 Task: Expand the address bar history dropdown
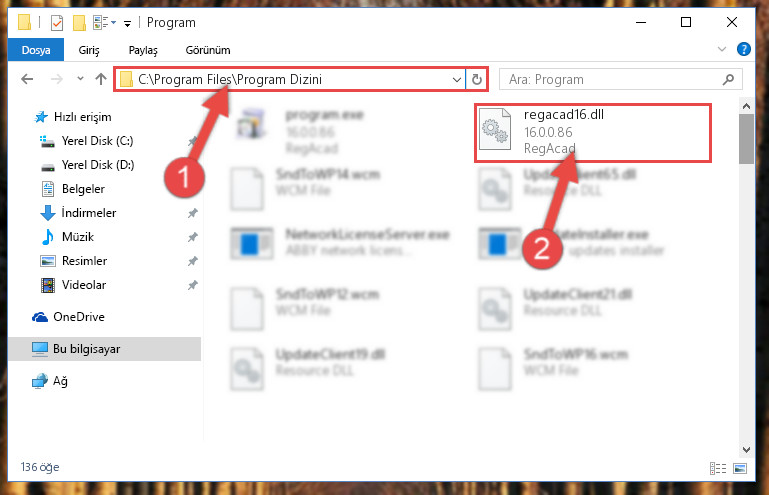[x=457, y=79]
